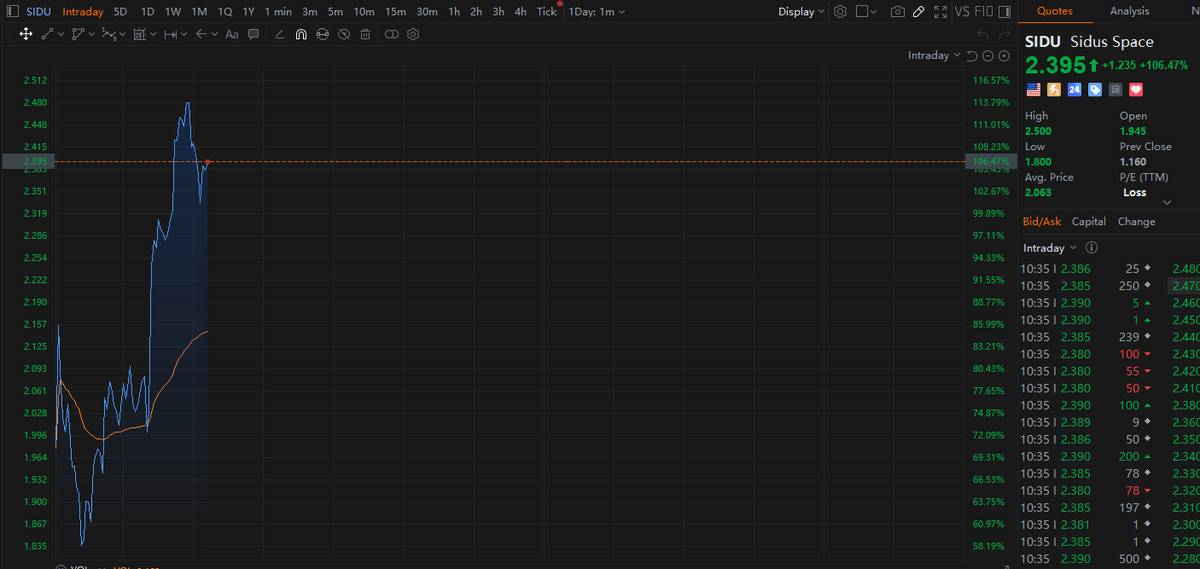Click the orange lightning badge icon

coord(1054,90)
